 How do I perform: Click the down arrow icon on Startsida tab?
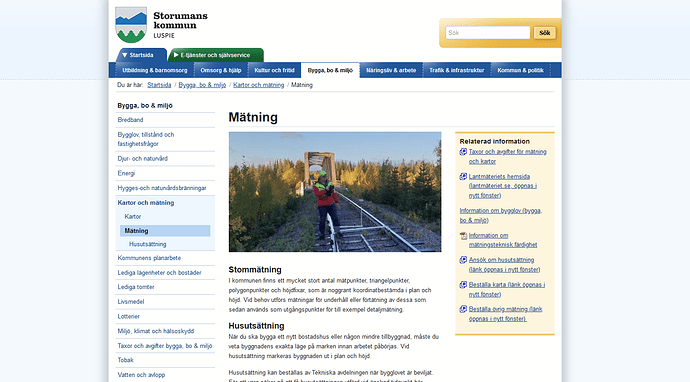click(125, 55)
